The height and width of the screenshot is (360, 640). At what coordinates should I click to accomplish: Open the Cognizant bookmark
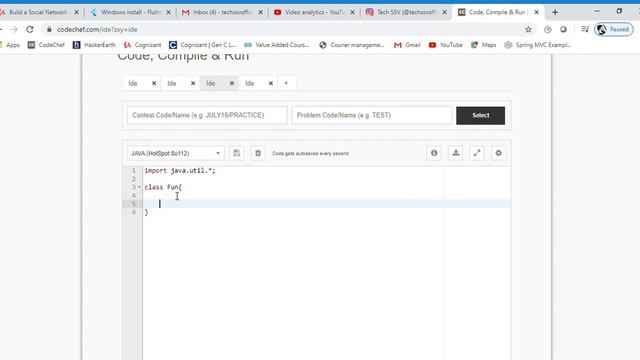tap(142, 45)
